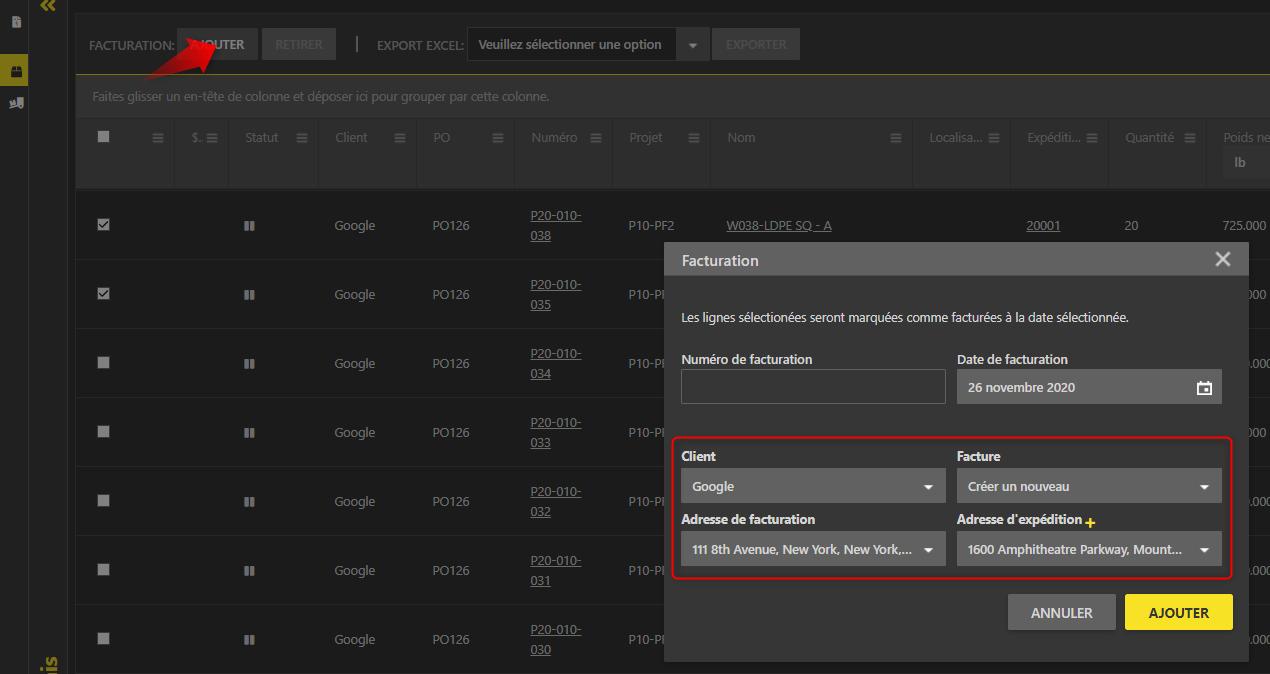Open the Numéro column menu icon

pyautogui.click(x=596, y=138)
